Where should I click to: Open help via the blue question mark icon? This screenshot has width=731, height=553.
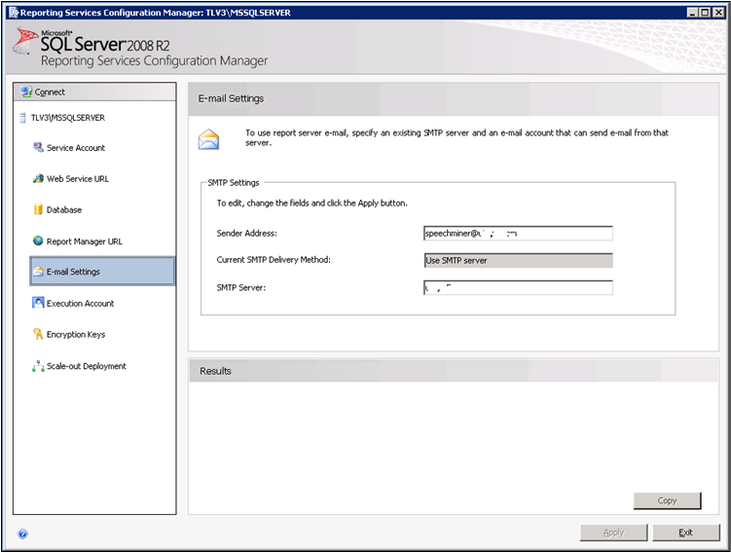point(22,533)
